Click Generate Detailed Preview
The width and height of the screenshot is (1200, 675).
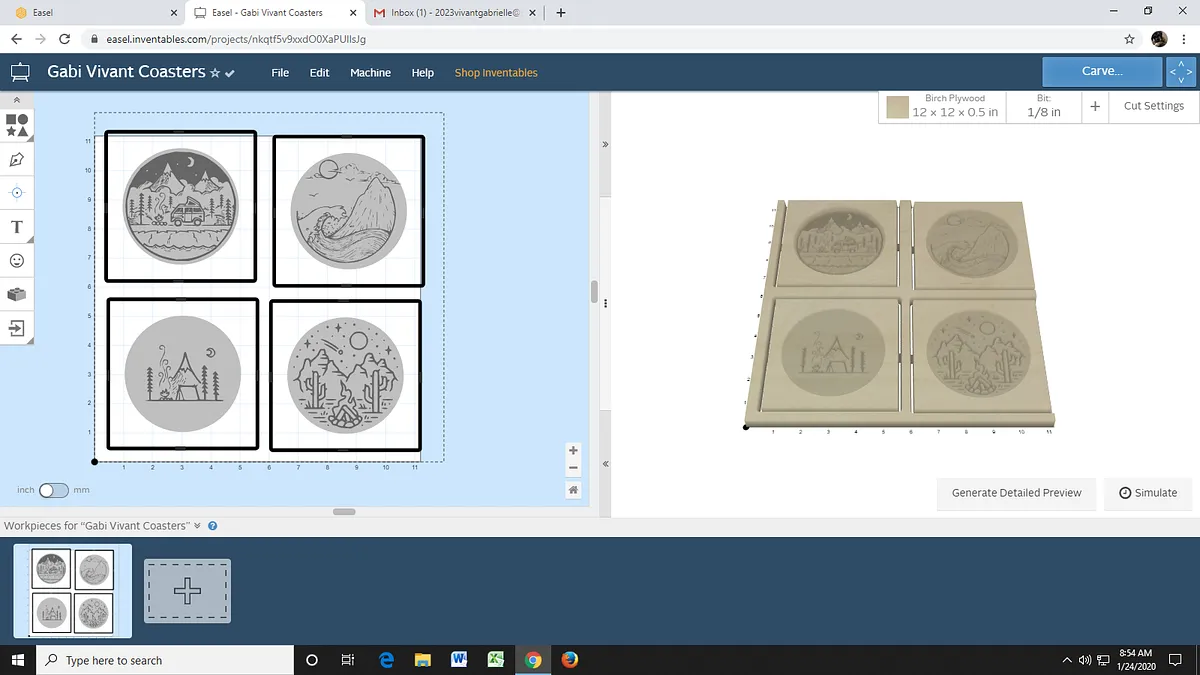point(1016,493)
